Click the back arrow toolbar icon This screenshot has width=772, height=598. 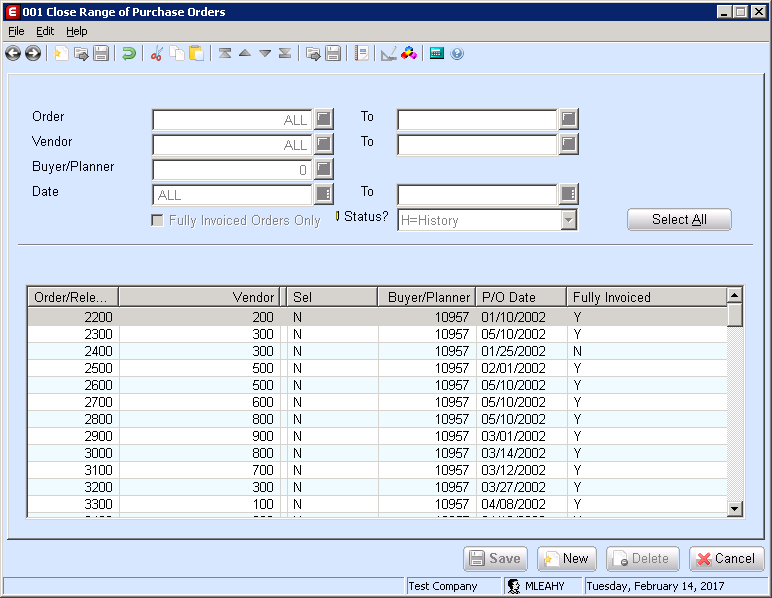pyautogui.click(x=13, y=53)
